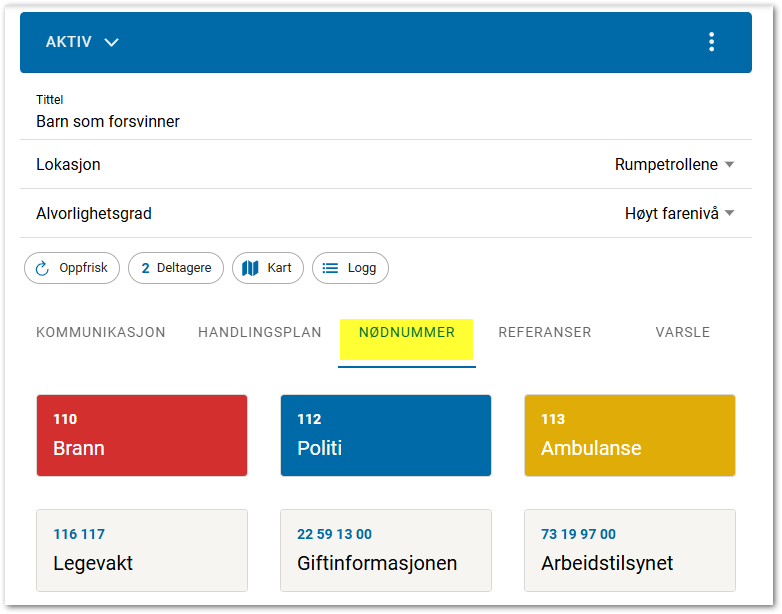Click the Giftinformasjonen phone number card
782x614 pixels.
pyautogui.click(x=386, y=550)
